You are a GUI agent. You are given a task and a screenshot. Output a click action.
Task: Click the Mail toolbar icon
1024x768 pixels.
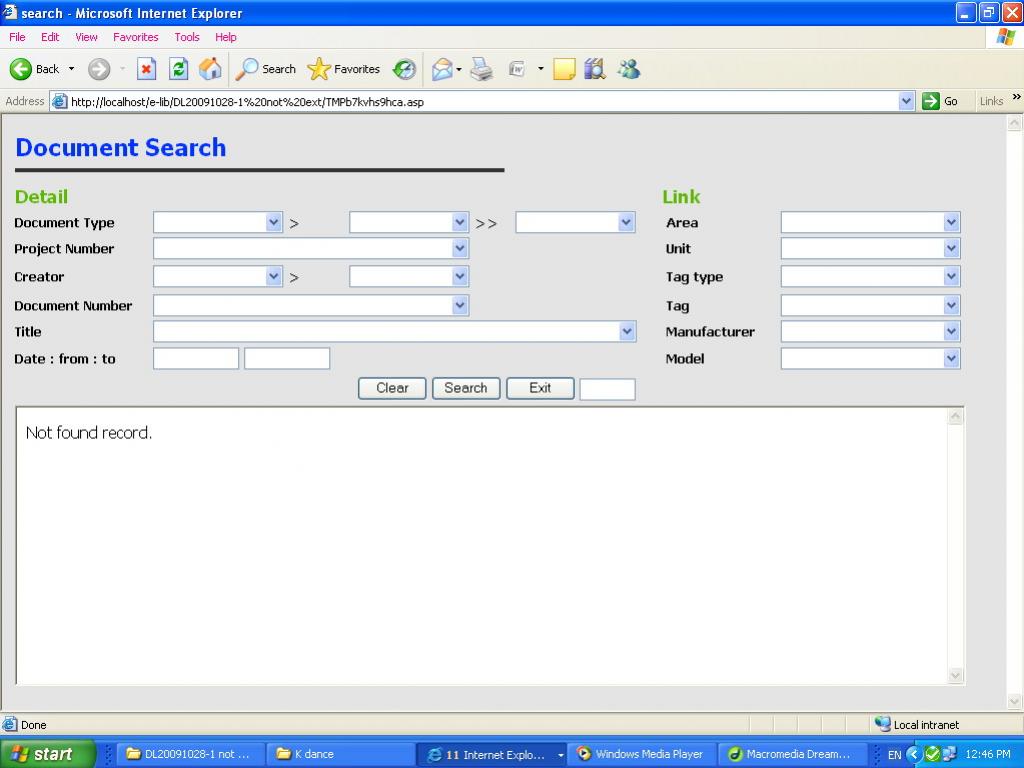click(x=442, y=69)
